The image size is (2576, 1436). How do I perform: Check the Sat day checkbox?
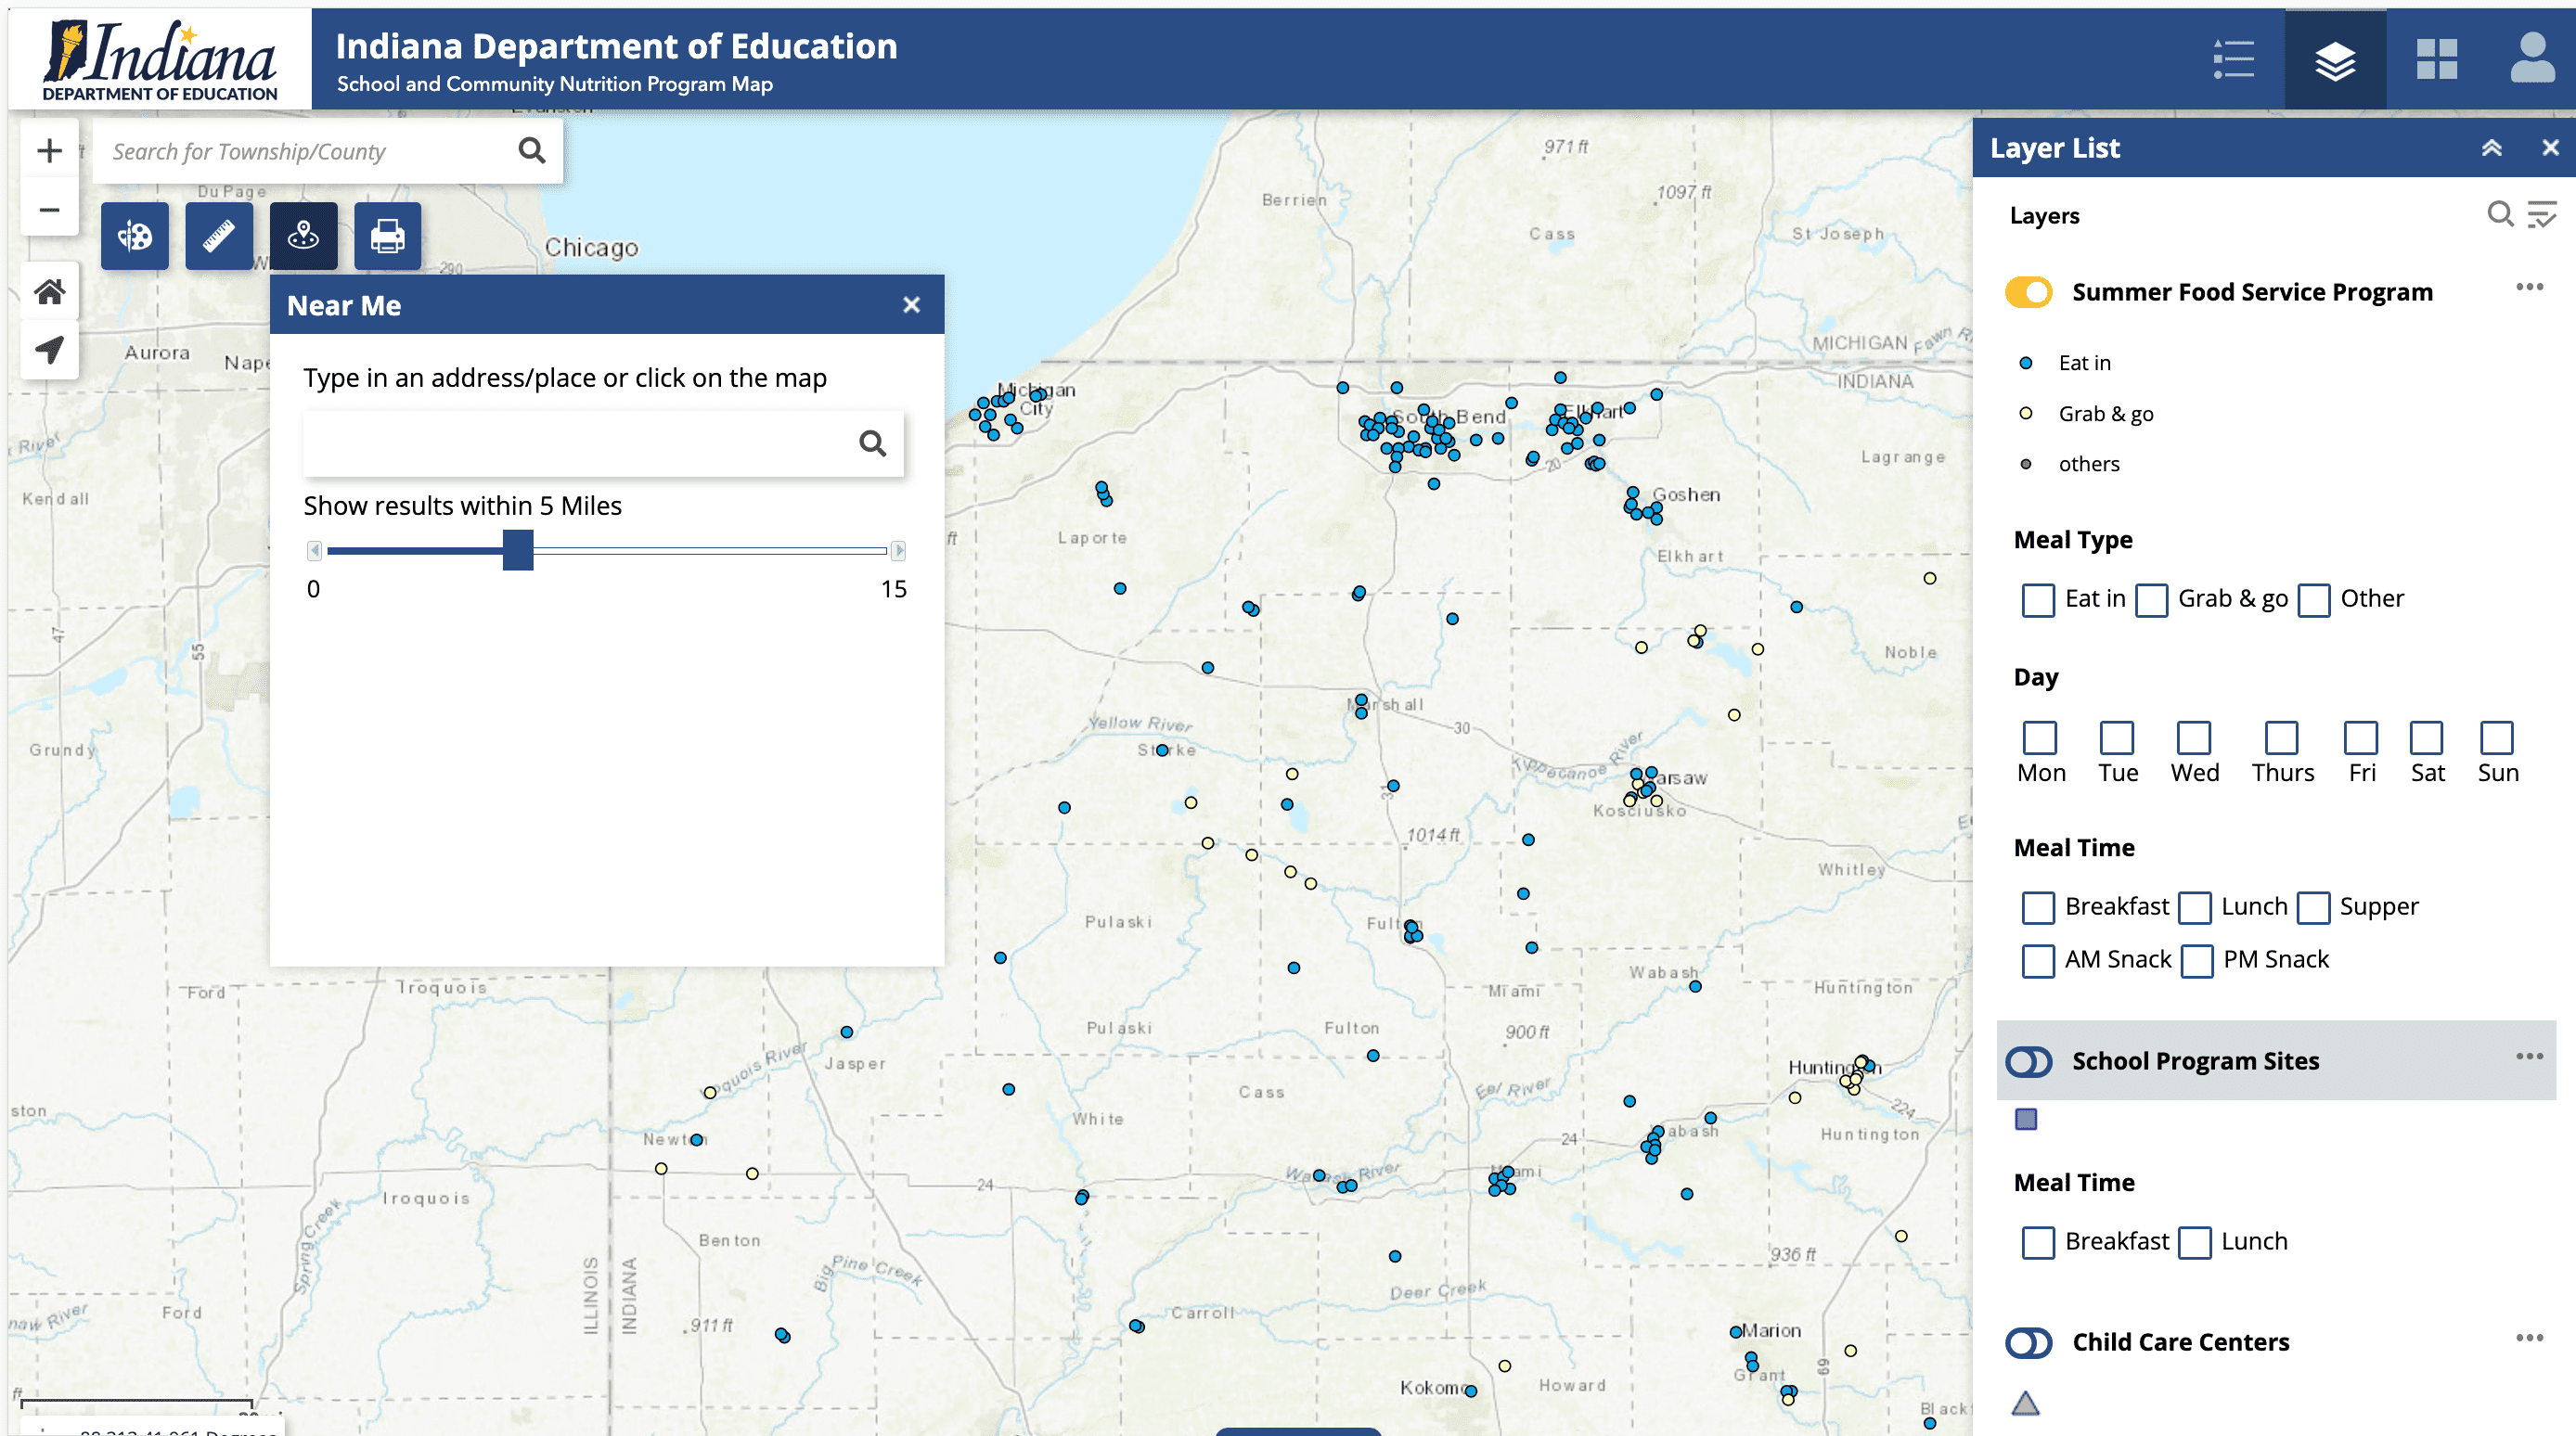coord(2427,738)
